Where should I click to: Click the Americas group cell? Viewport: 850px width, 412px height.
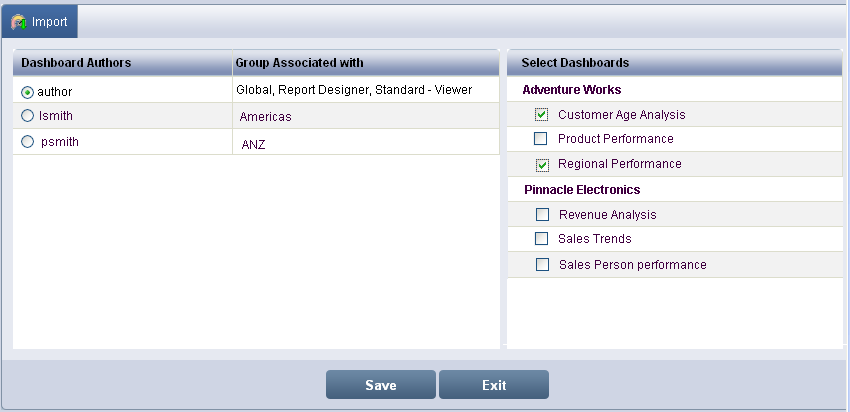pos(265,117)
